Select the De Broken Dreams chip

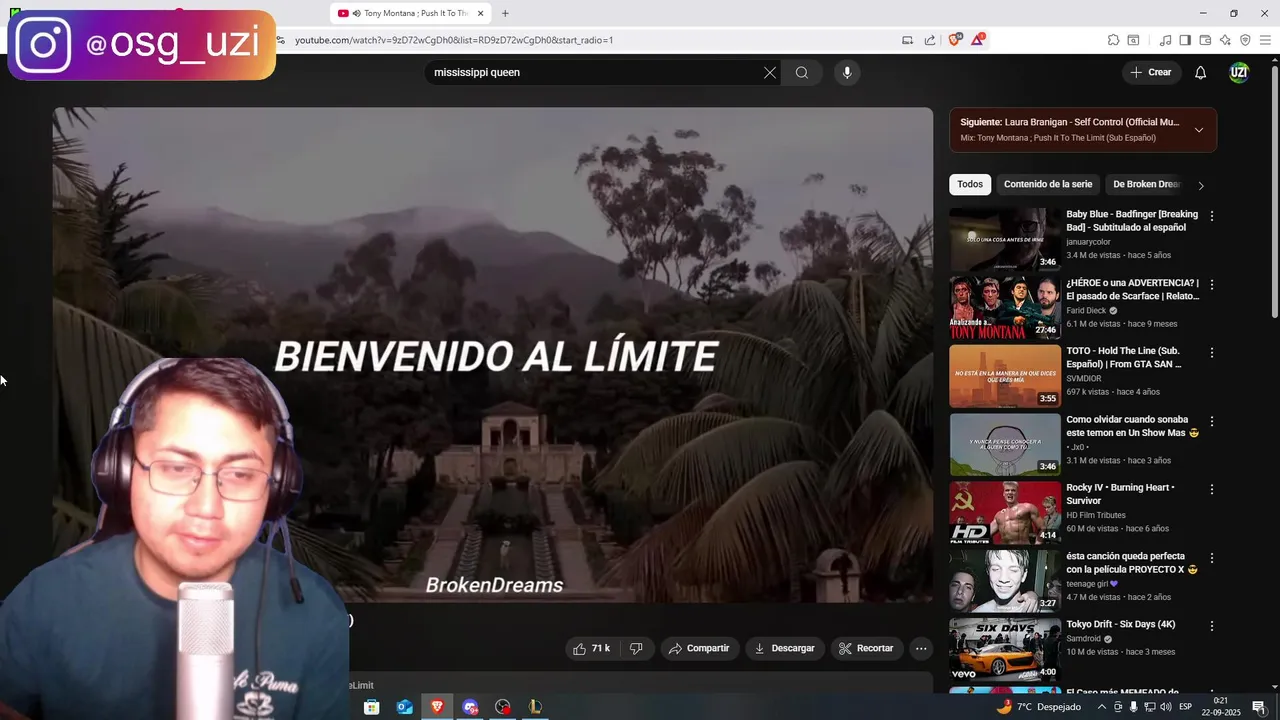pyautogui.click(x=1147, y=184)
